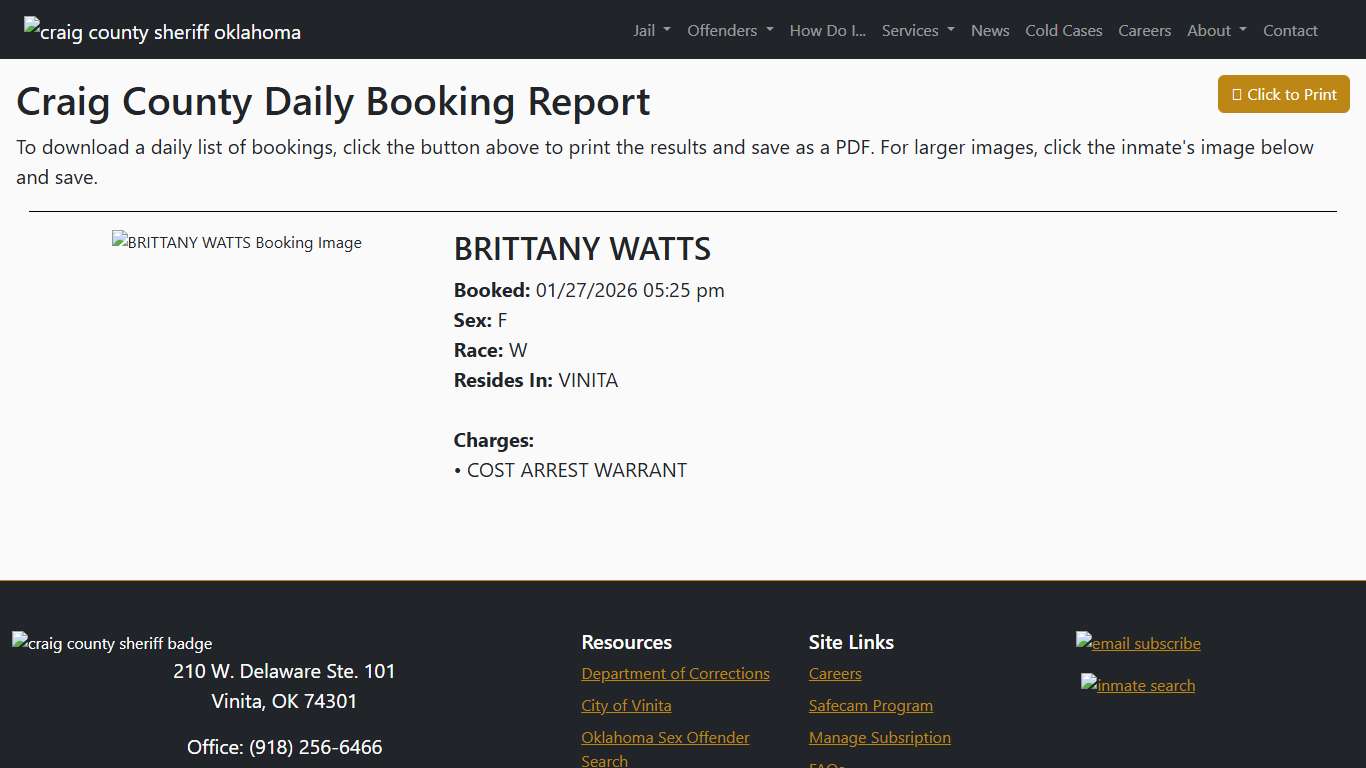Open the email subscribe icon link

(1138, 643)
